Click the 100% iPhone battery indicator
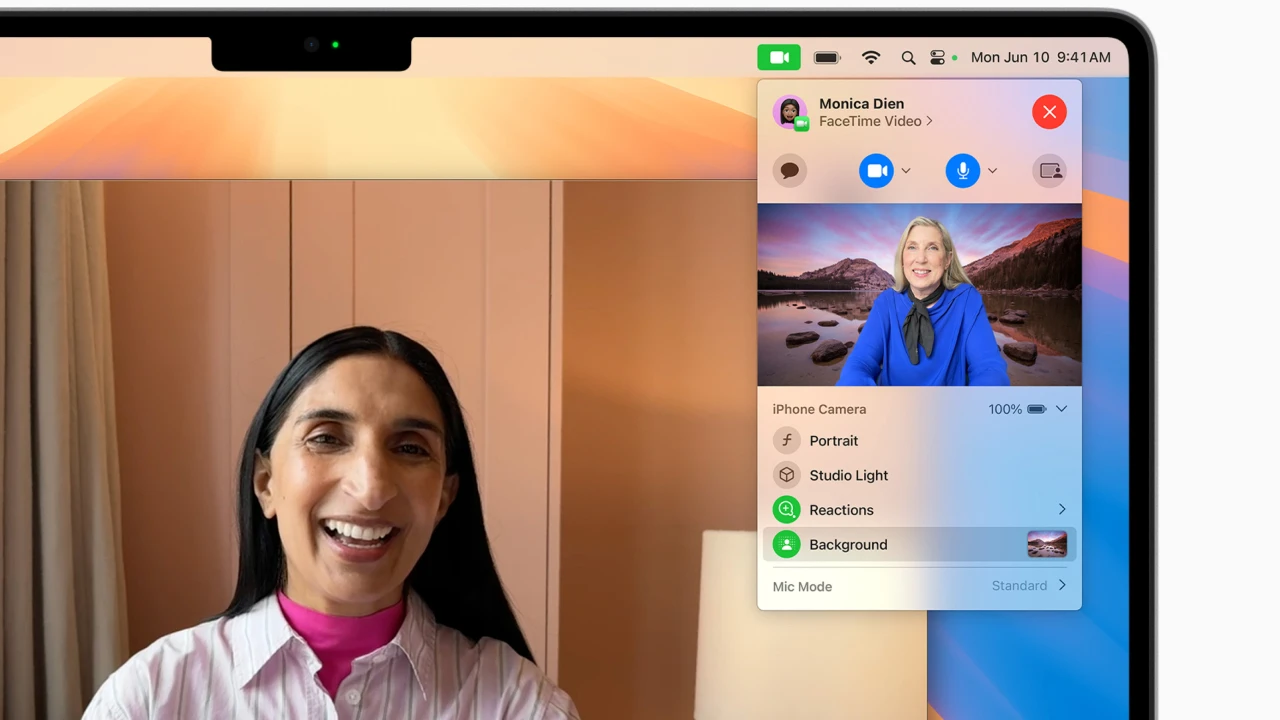The image size is (1280, 720). [x=1017, y=409]
